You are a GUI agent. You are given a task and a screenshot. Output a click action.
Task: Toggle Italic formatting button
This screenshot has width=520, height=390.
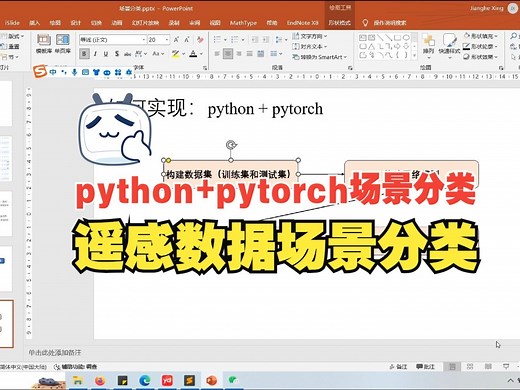tap(95, 54)
